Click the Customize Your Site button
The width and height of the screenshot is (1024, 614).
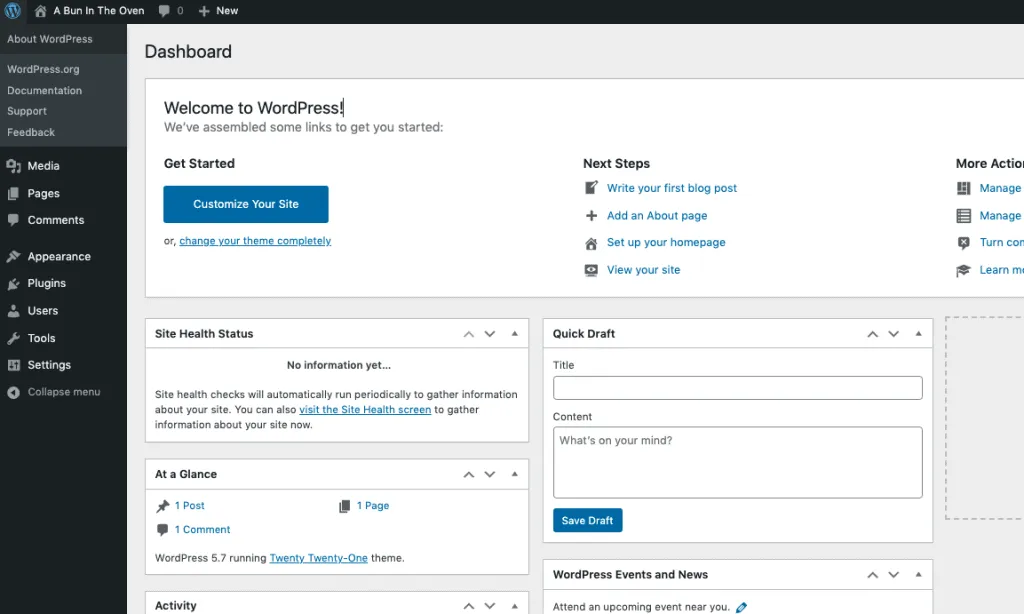[x=245, y=204]
